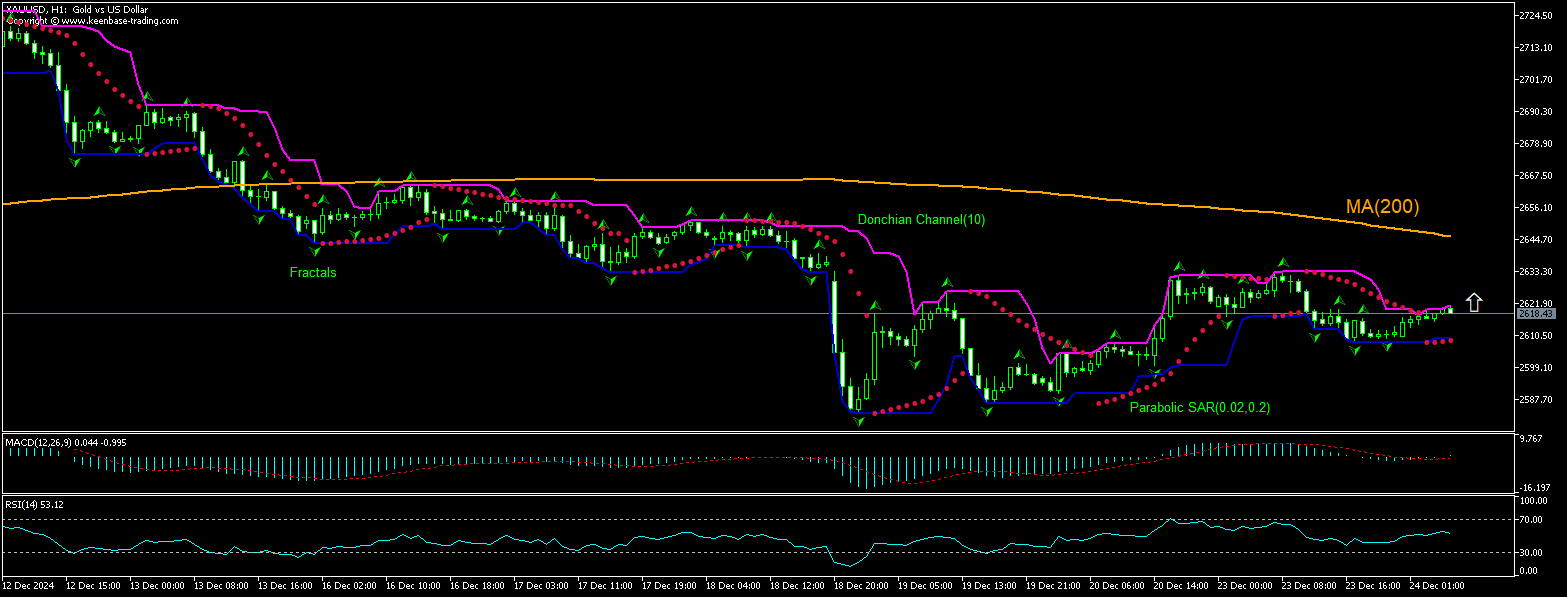Click the 2724.50 price axis value
Screen dimensions: 1567x597
pos(1535,16)
